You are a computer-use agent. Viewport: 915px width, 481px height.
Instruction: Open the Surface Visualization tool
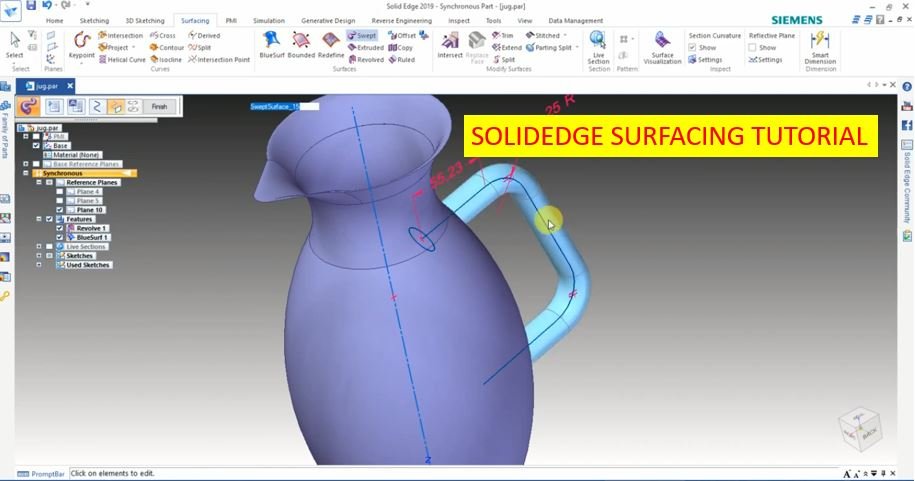[x=662, y=46]
